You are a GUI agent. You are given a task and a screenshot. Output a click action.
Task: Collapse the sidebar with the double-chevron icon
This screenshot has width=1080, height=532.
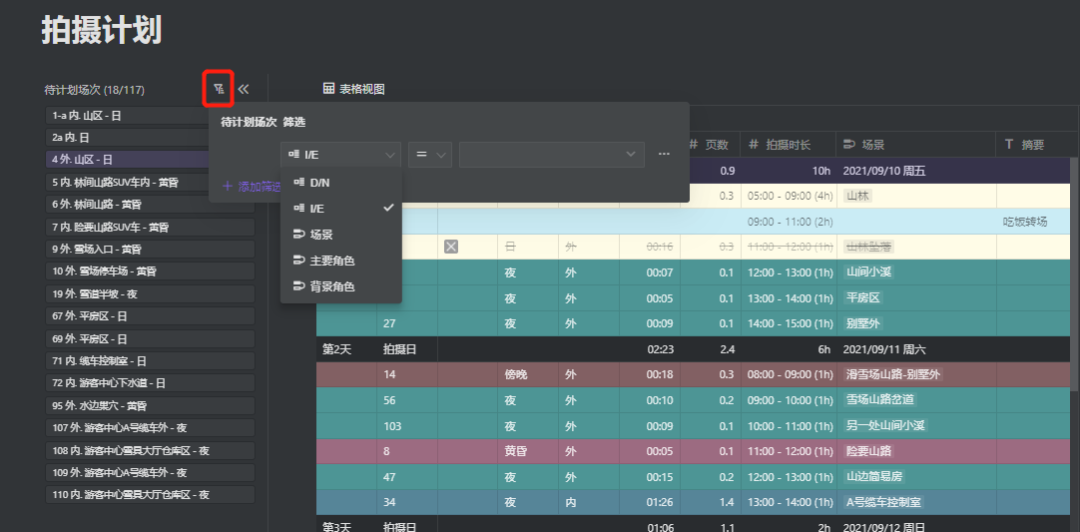point(243,89)
